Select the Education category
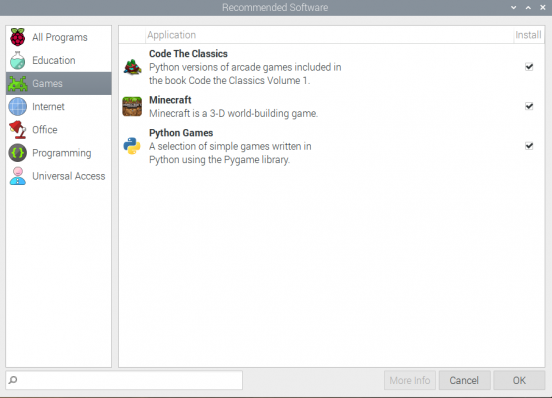 point(59,60)
